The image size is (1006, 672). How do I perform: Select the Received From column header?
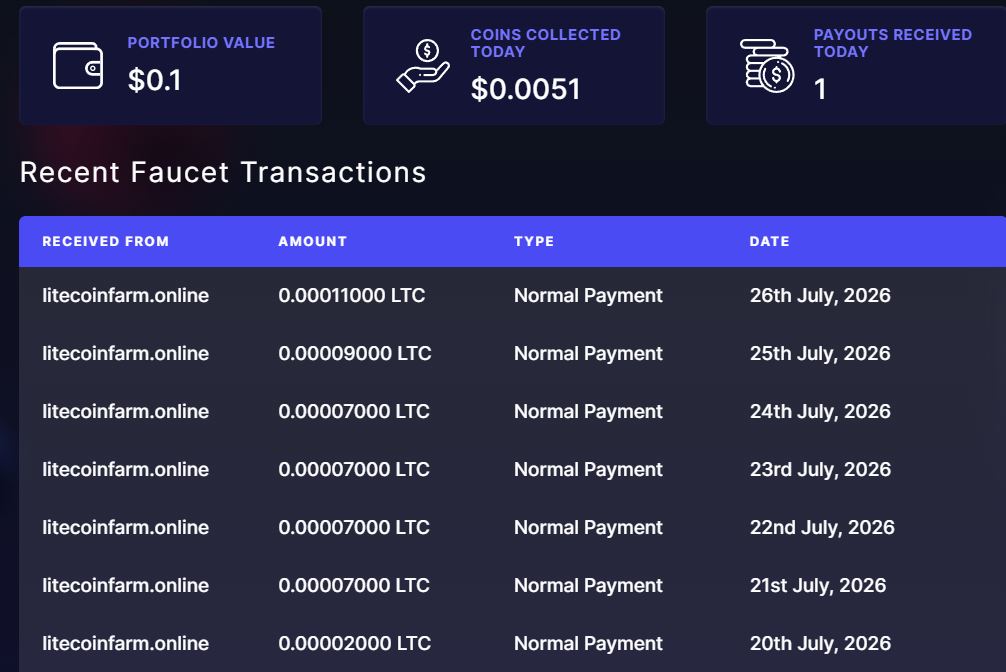click(x=106, y=241)
